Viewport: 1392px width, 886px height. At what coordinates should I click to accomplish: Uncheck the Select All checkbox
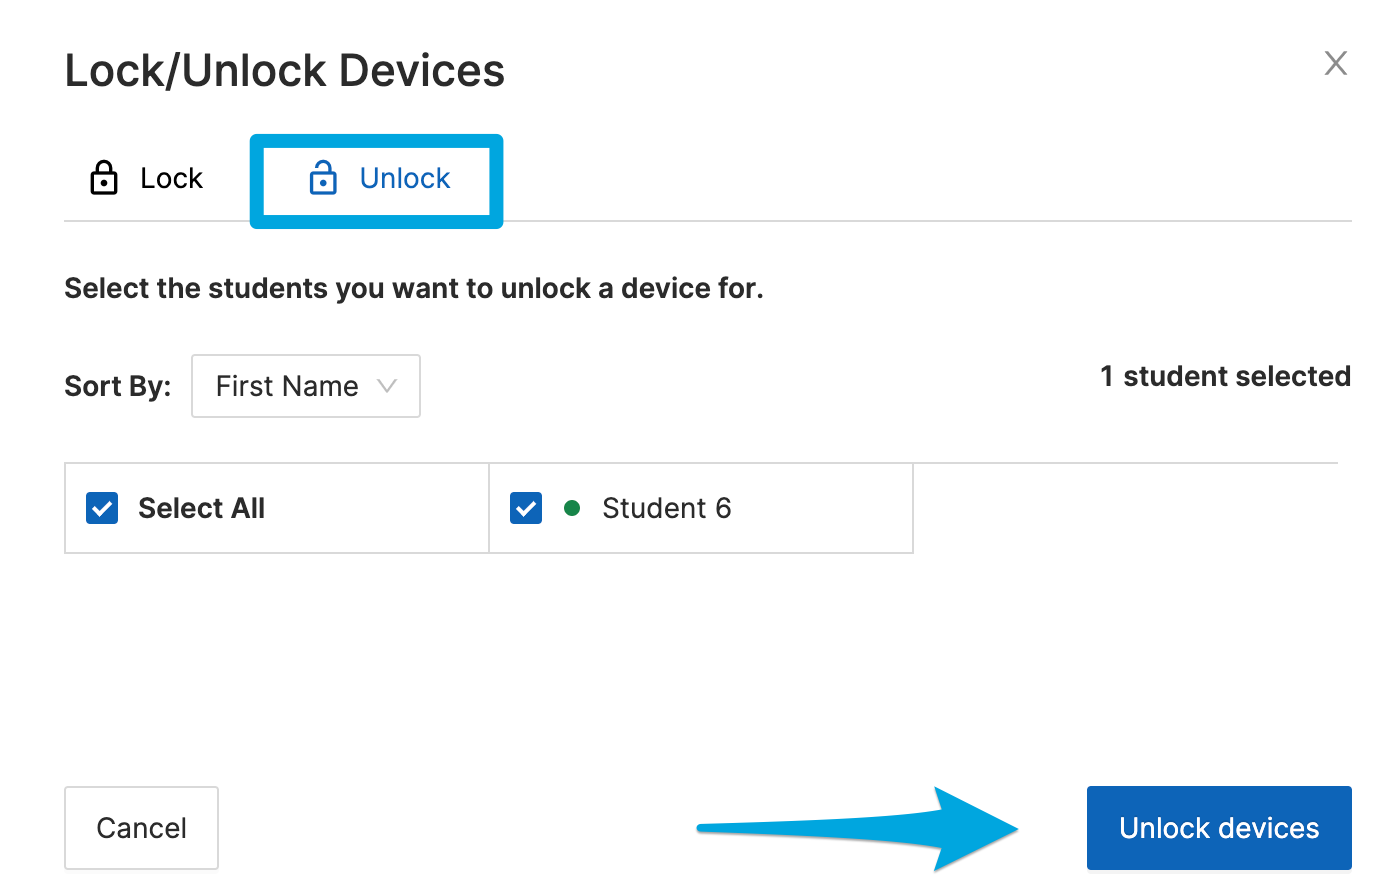point(102,508)
